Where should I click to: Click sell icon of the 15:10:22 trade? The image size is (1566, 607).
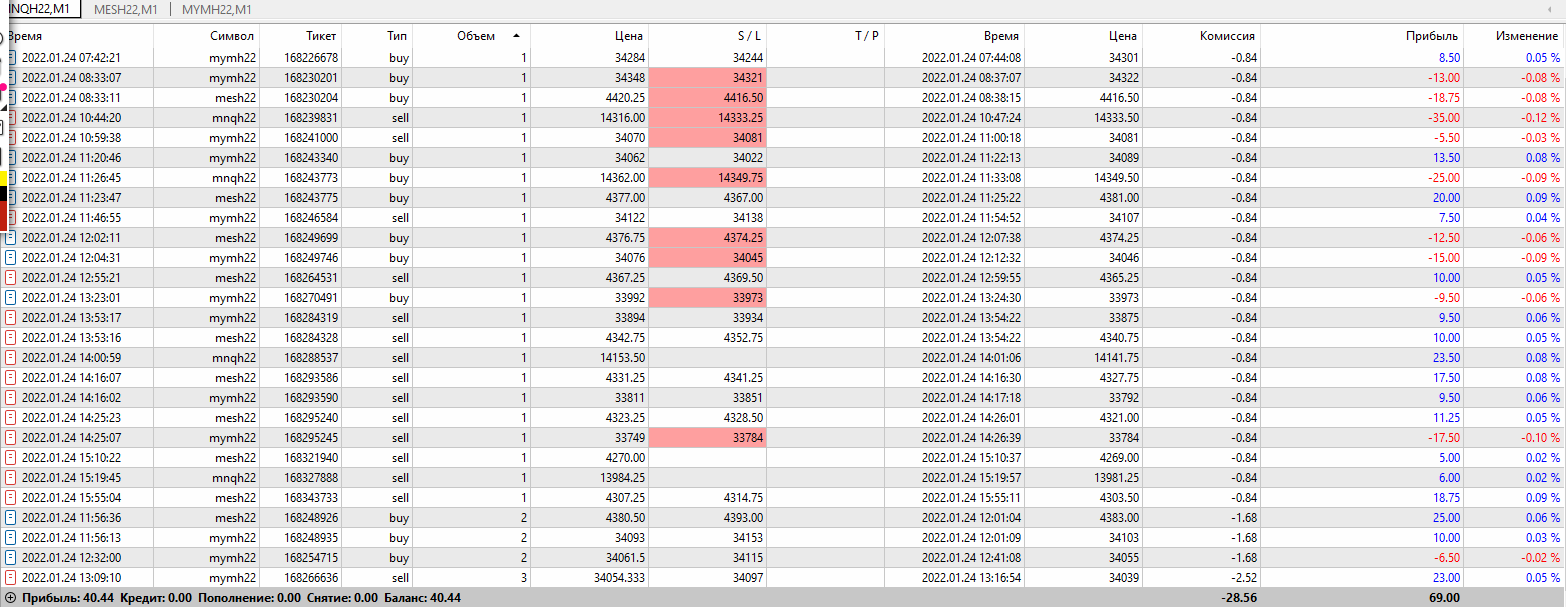pyautogui.click(x=11, y=458)
